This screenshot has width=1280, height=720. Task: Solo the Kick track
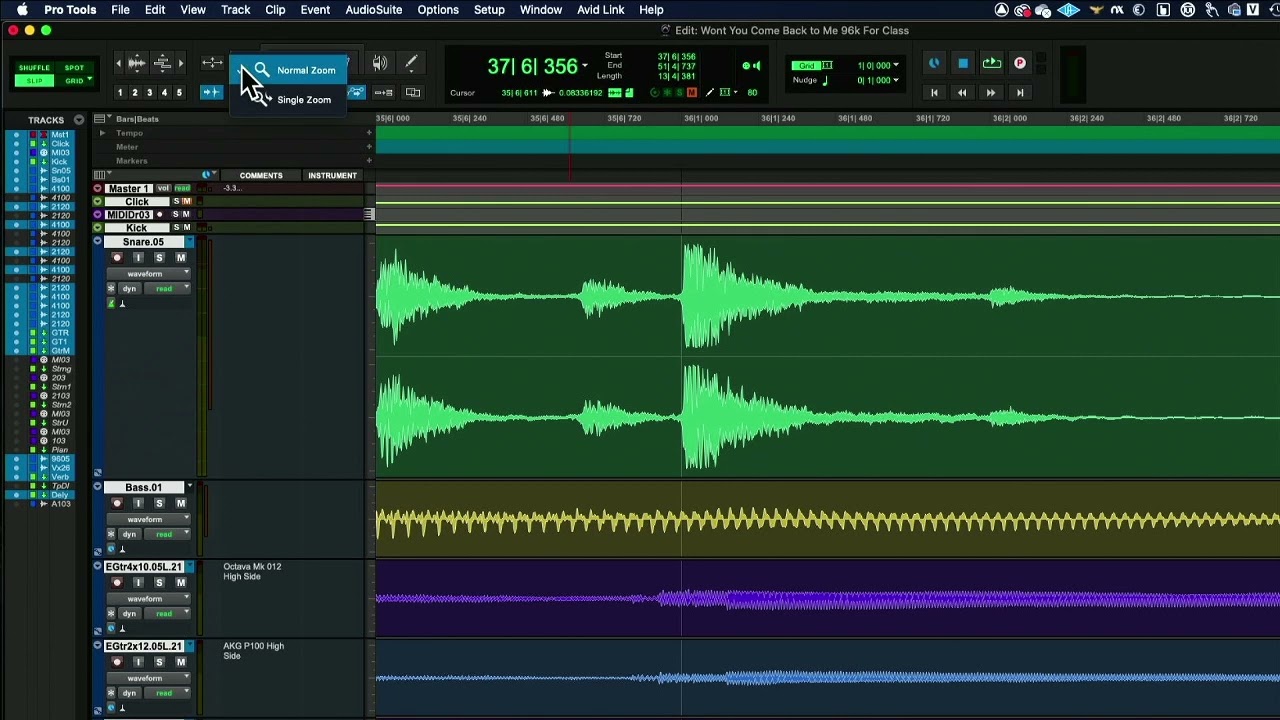click(x=176, y=228)
